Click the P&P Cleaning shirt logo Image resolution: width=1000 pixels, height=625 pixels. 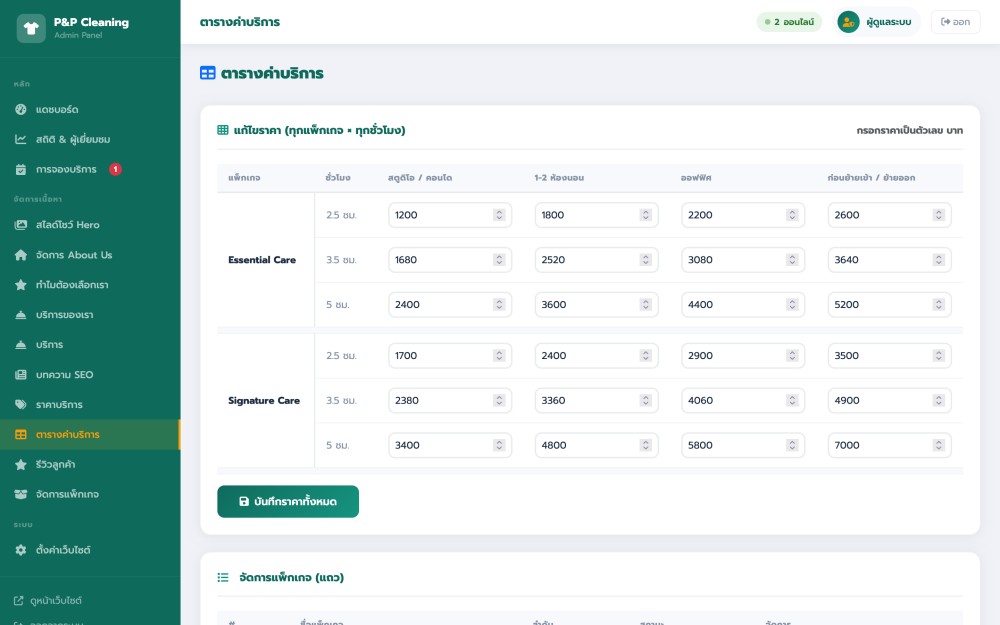pos(31,28)
